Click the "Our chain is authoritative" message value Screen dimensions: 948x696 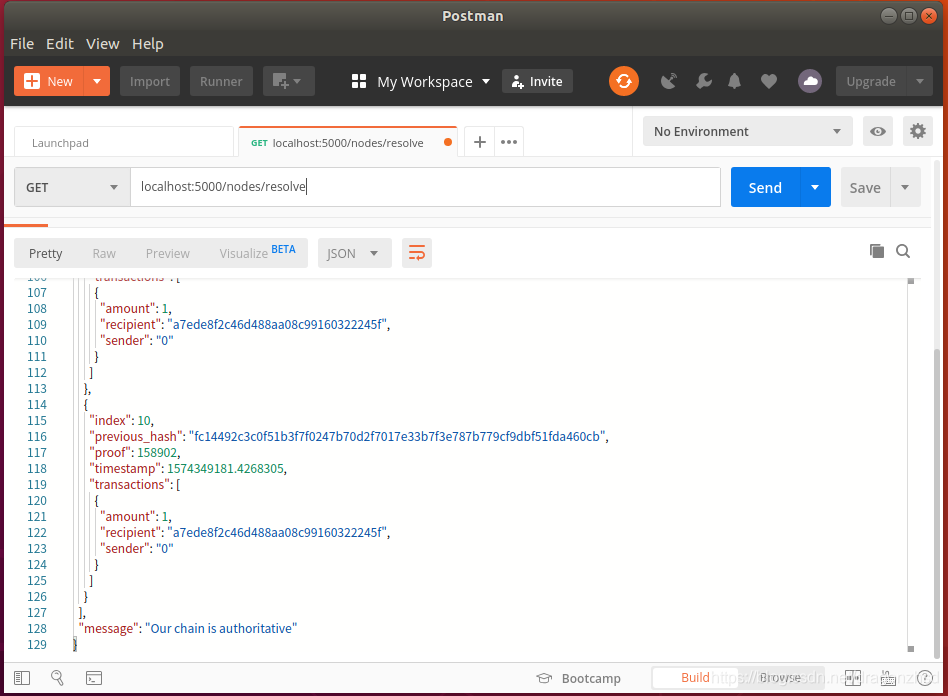click(221, 628)
